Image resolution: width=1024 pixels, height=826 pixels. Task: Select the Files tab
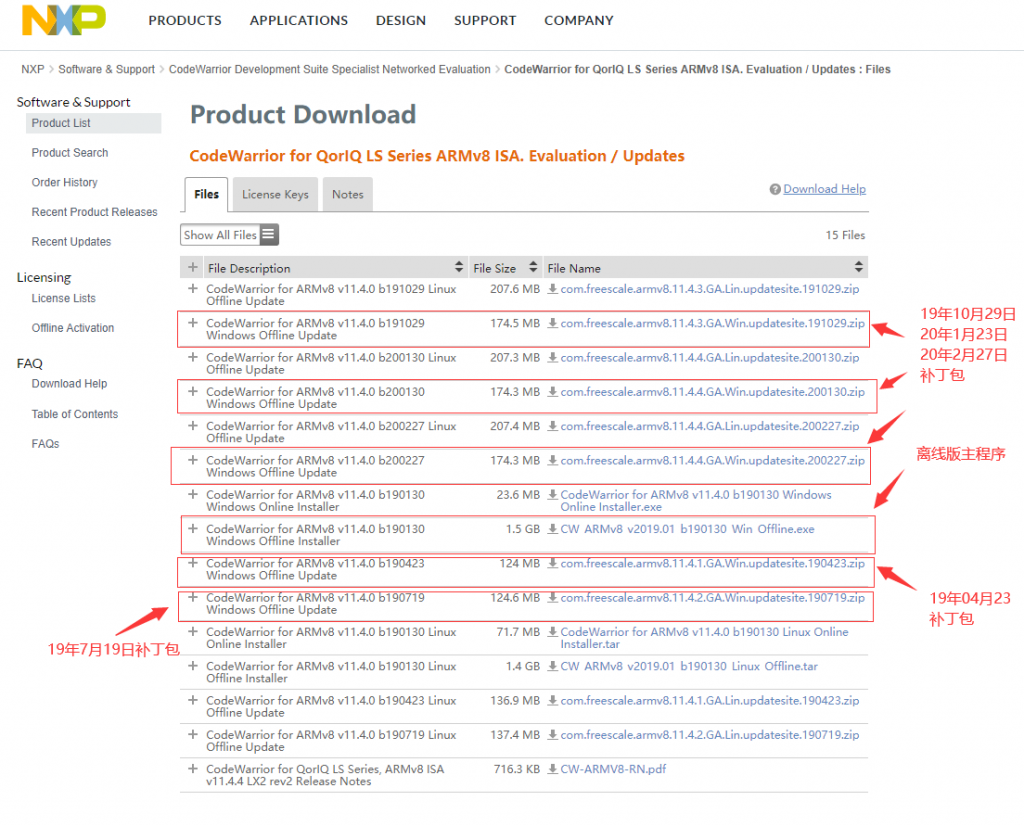[x=206, y=195]
